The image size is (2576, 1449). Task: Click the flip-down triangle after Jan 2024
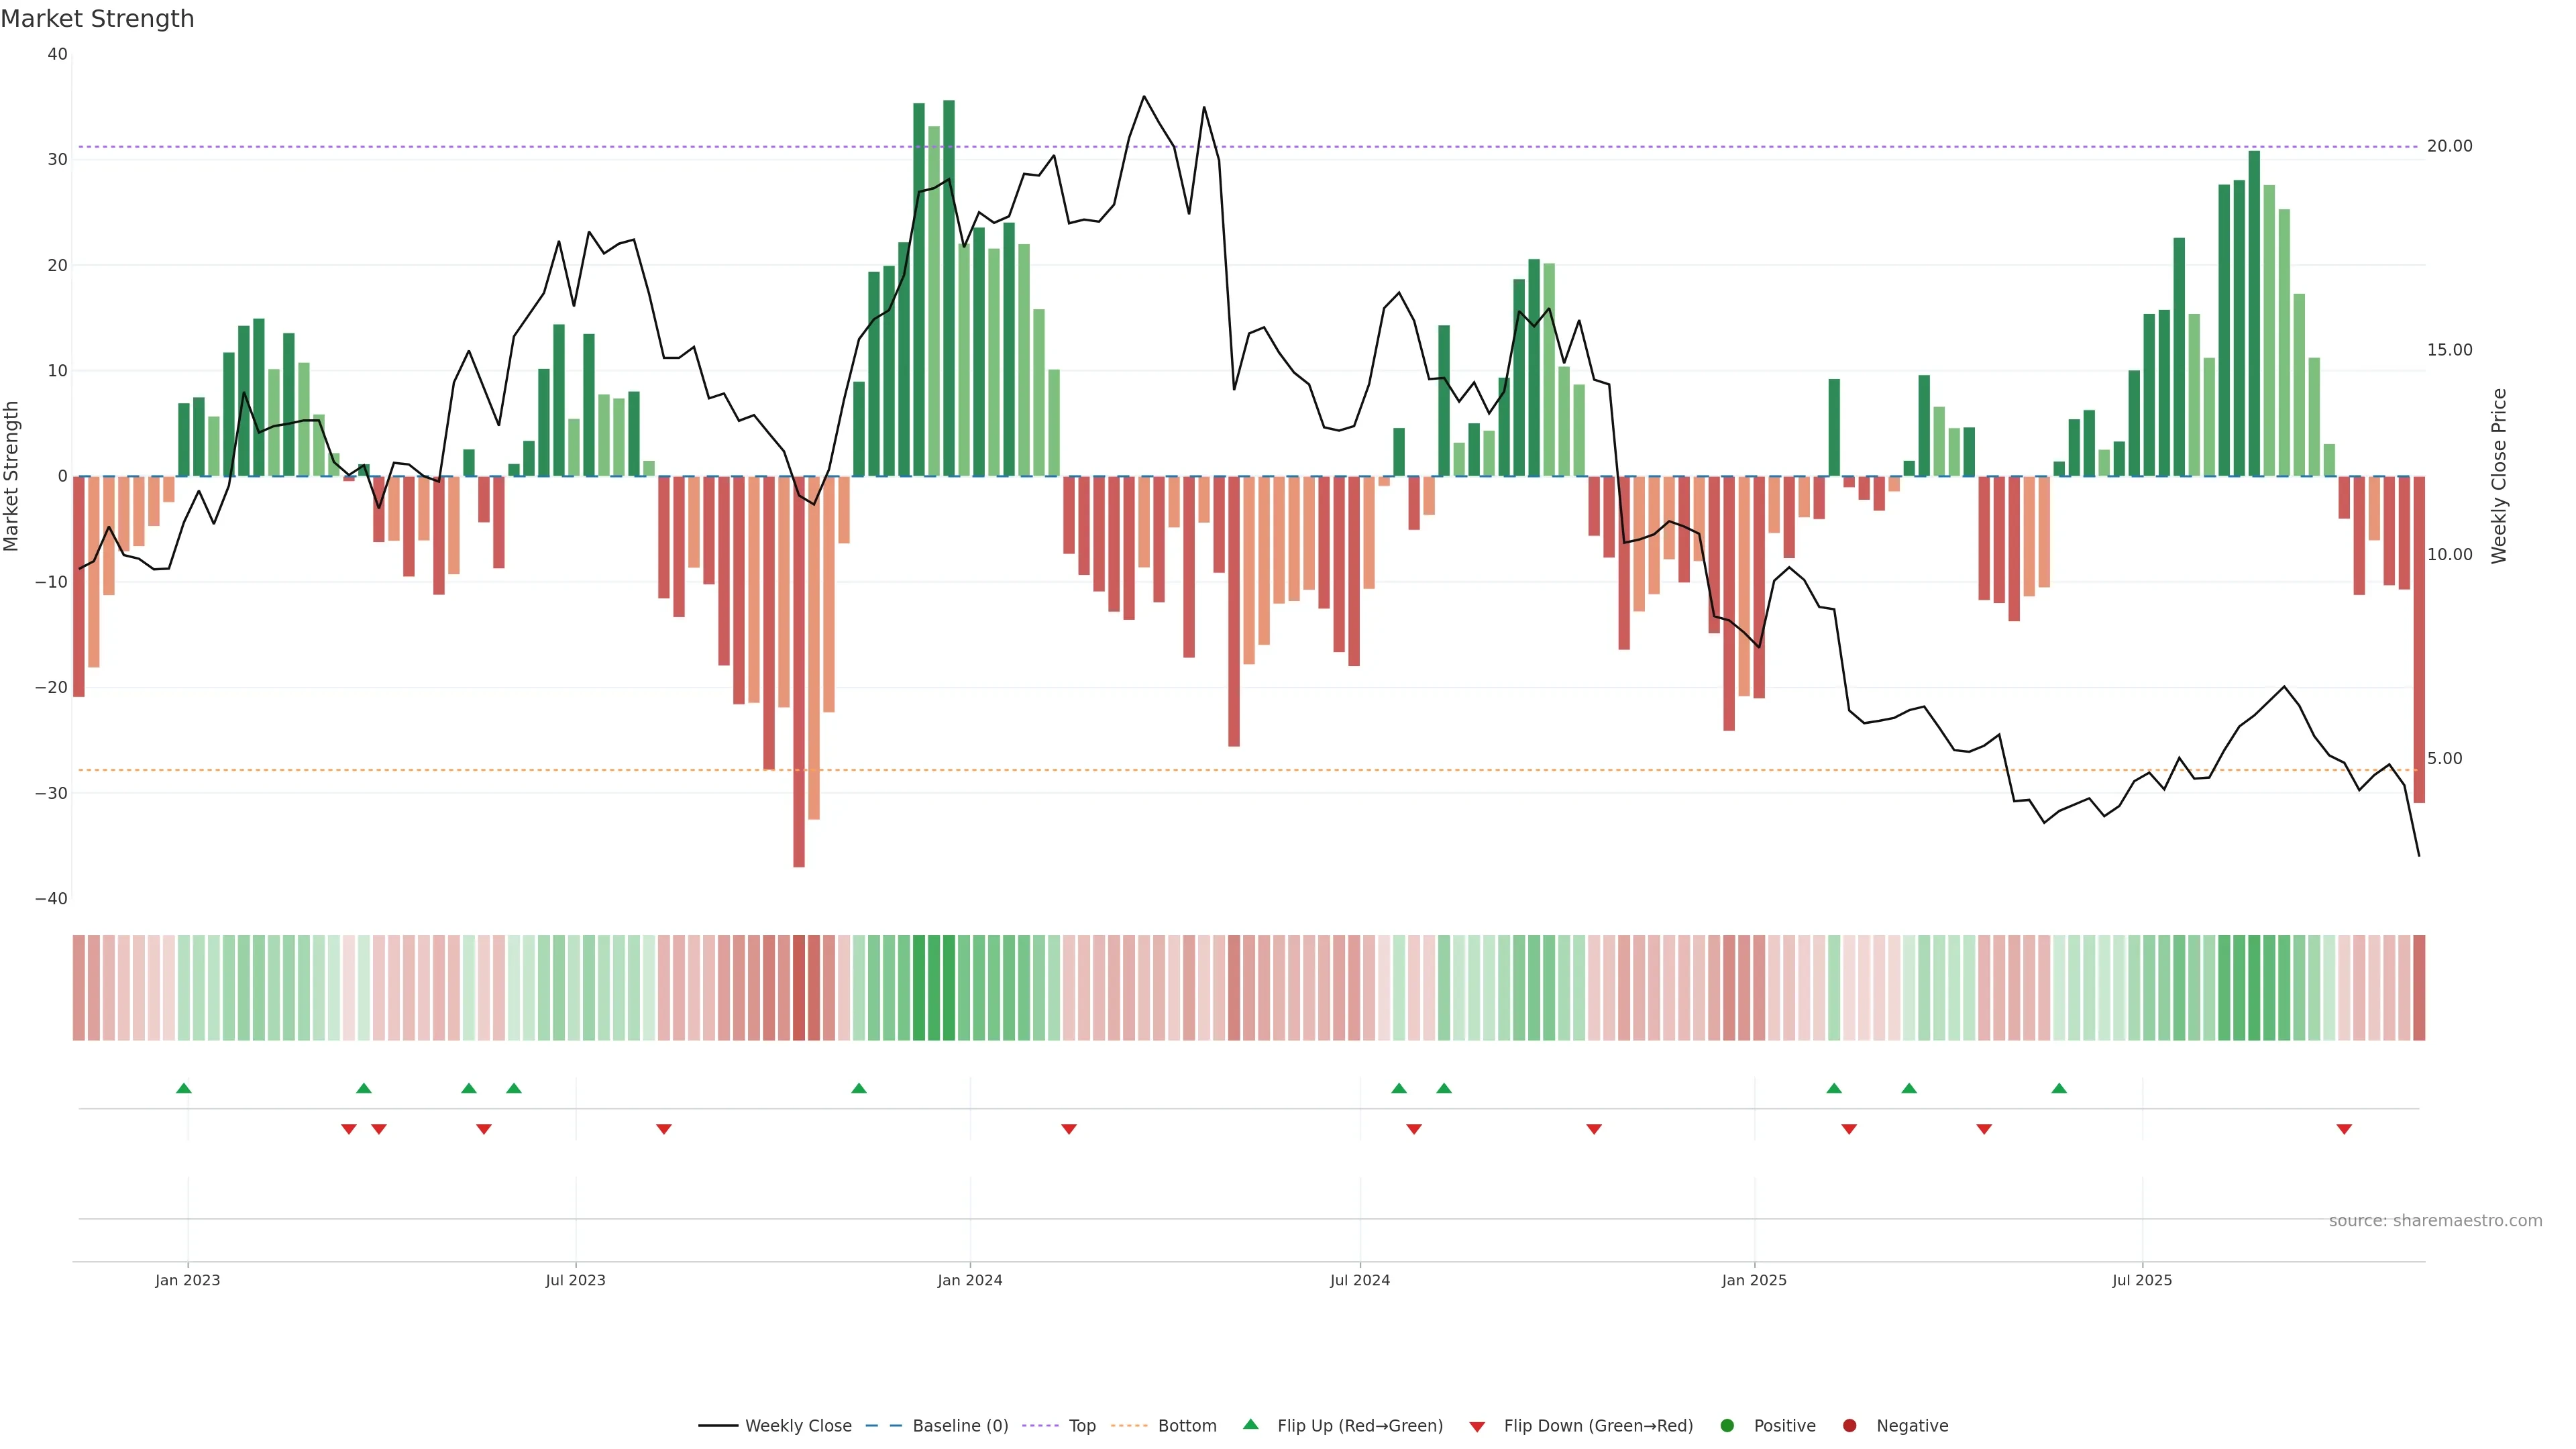tap(1069, 1129)
